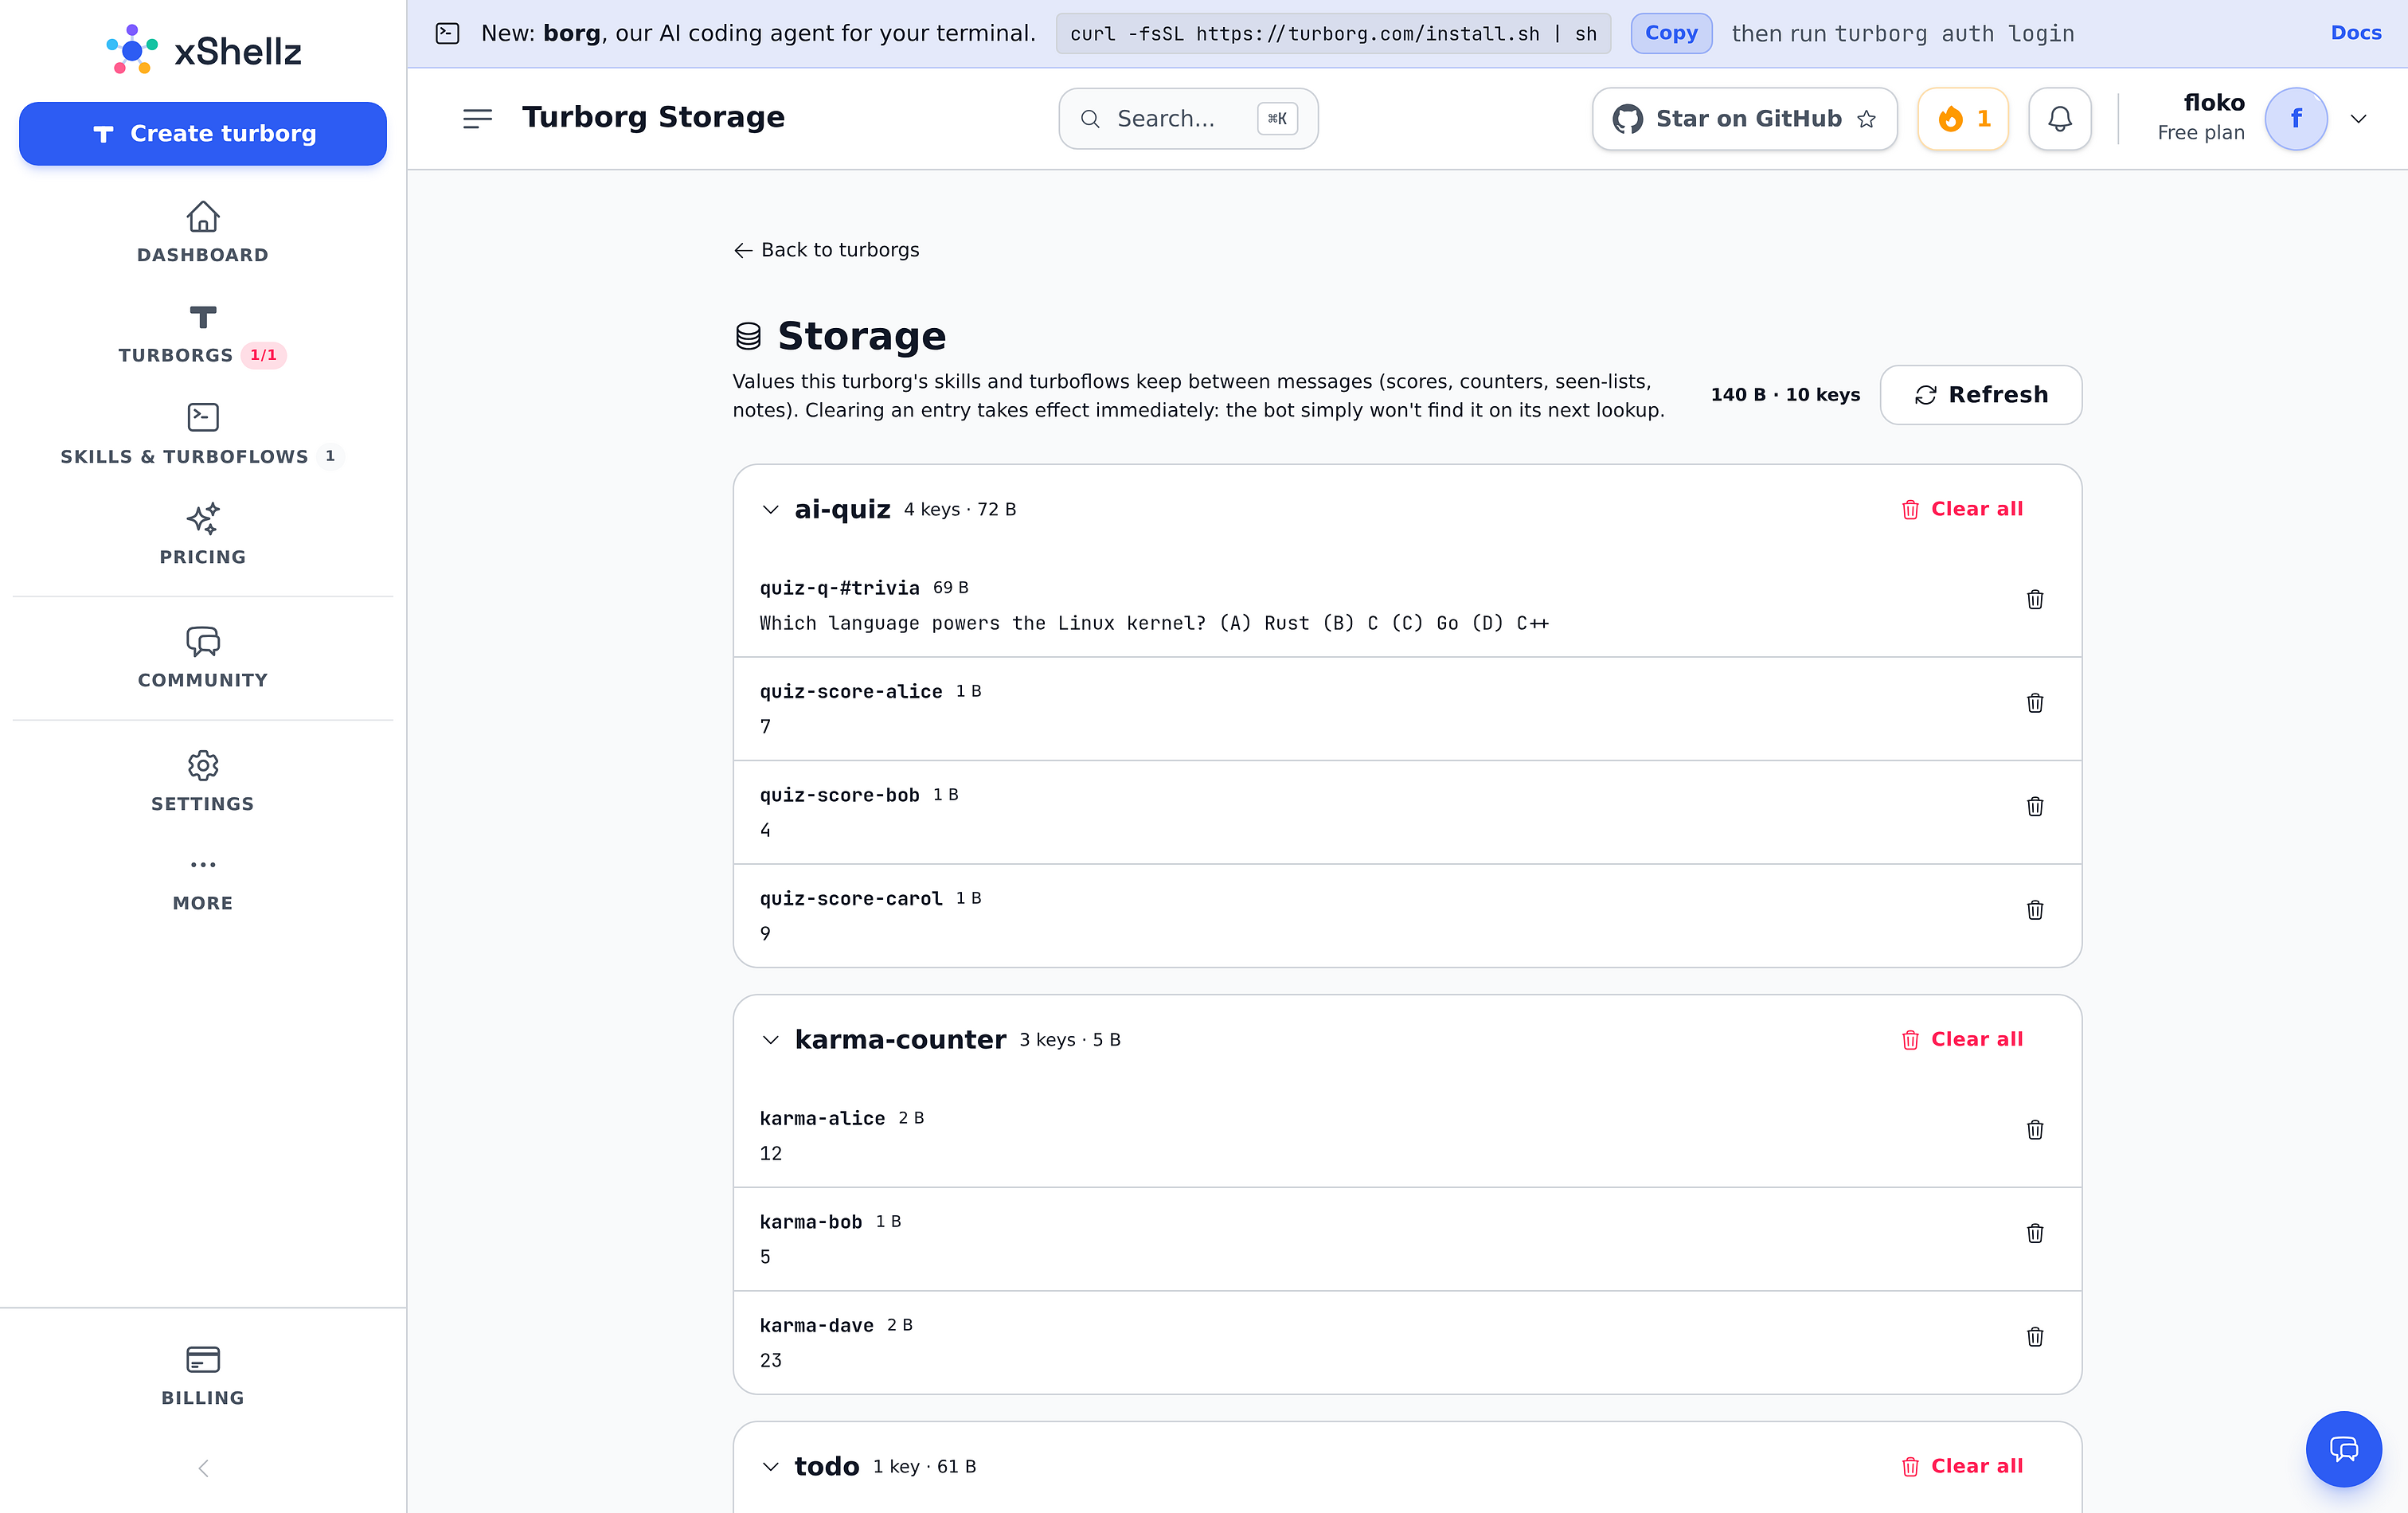The height and width of the screenshot is (1513, 2408).
Task: Collapse the karma-counter group
Action: 770,1039
